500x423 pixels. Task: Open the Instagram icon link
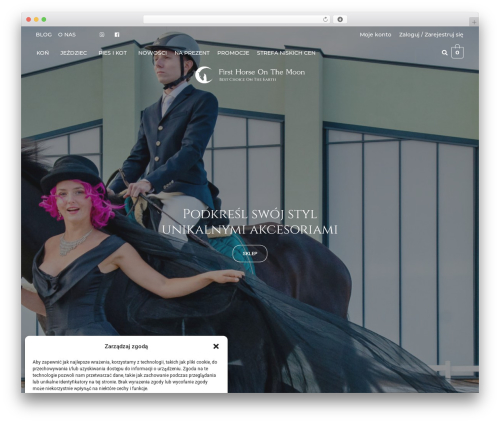102,35
